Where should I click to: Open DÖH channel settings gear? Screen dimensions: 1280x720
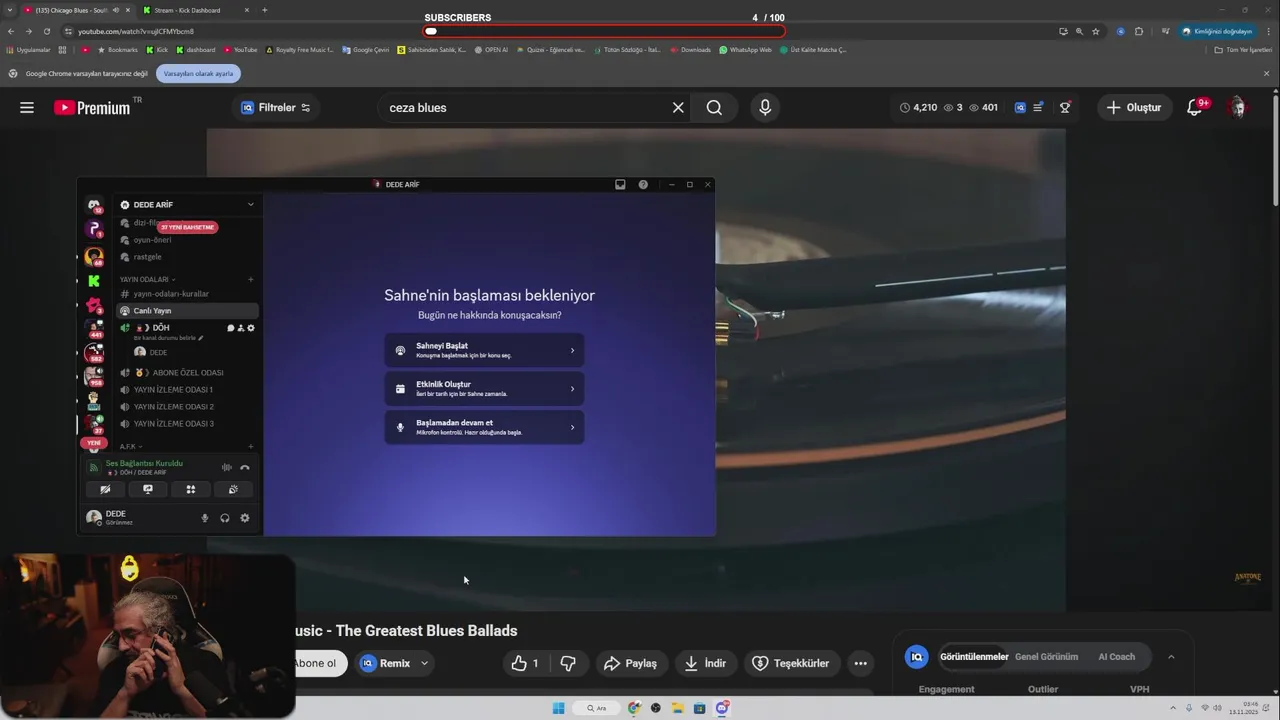coord(251,328)
